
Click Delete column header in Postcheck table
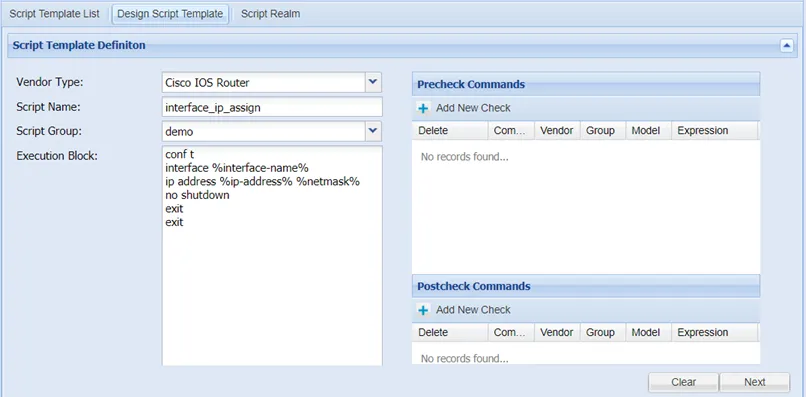[450, 332]
